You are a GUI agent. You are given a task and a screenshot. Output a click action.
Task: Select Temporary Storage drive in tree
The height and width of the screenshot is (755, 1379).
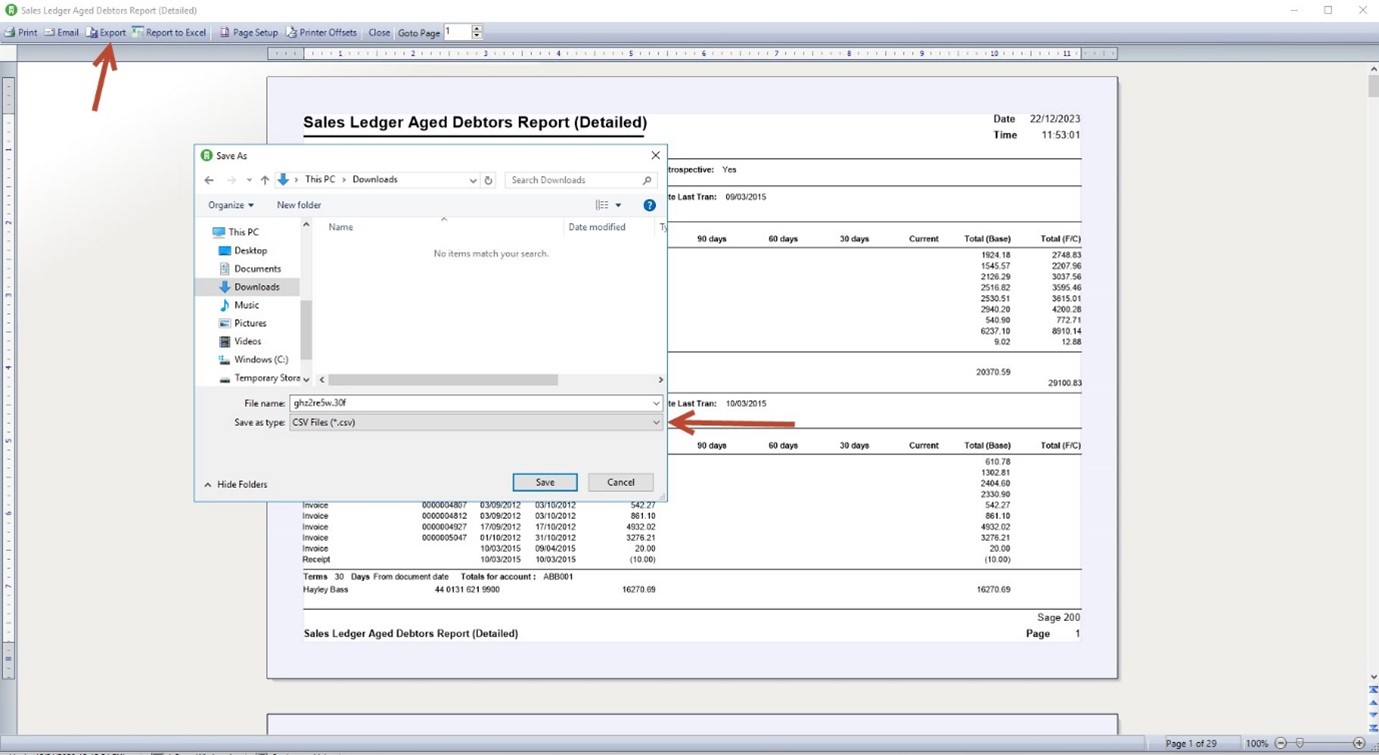coord(259,378)
